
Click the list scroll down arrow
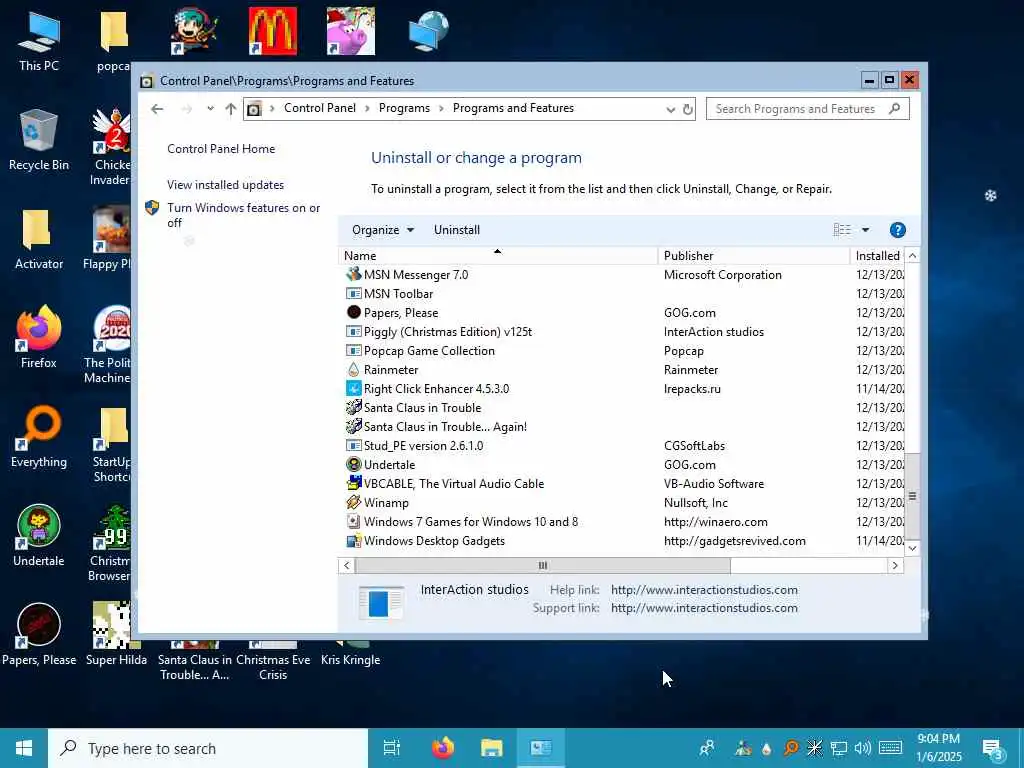(x=912, y=548)
